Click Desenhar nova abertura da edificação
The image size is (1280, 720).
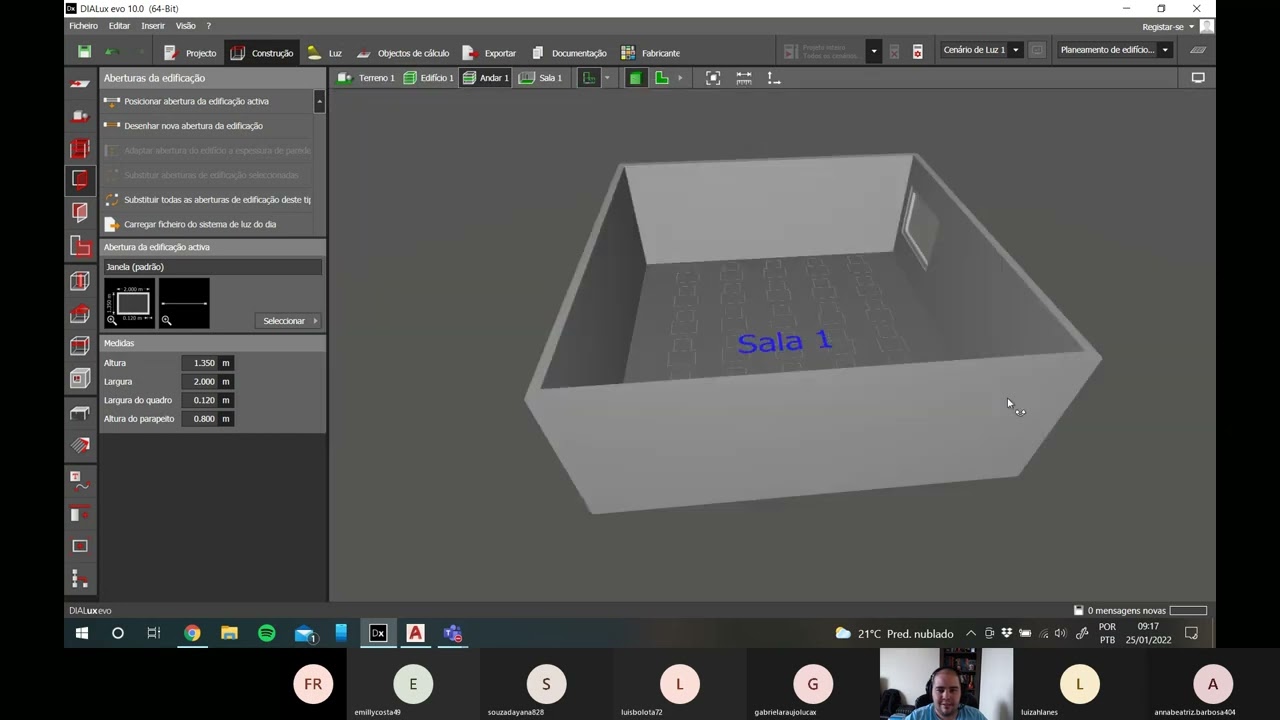coord(193,126)
